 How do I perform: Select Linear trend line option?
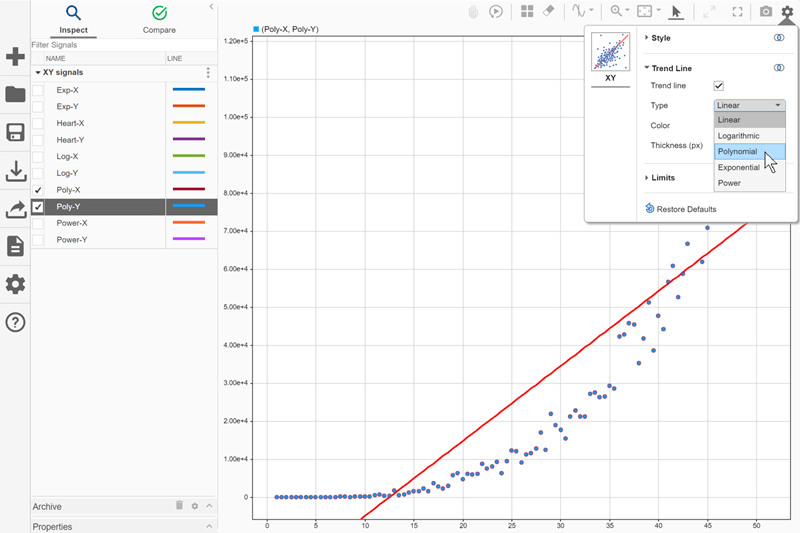(749, 120)
